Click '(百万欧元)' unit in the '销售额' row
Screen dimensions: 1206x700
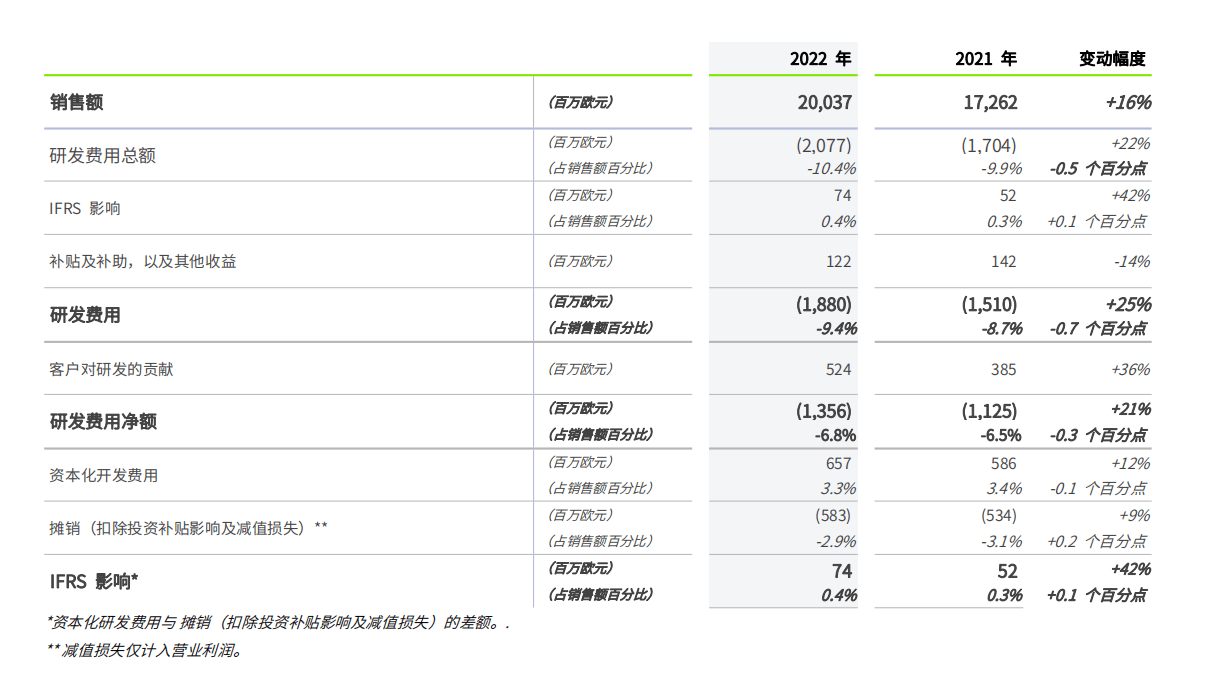click(580, 102)
